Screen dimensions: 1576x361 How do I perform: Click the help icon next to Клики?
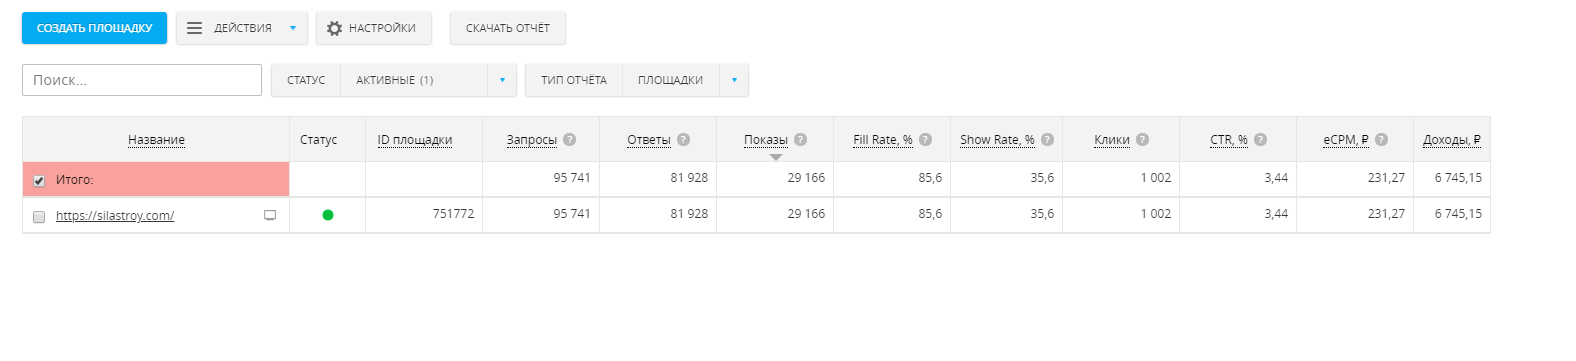click(x=1142, y=140)
